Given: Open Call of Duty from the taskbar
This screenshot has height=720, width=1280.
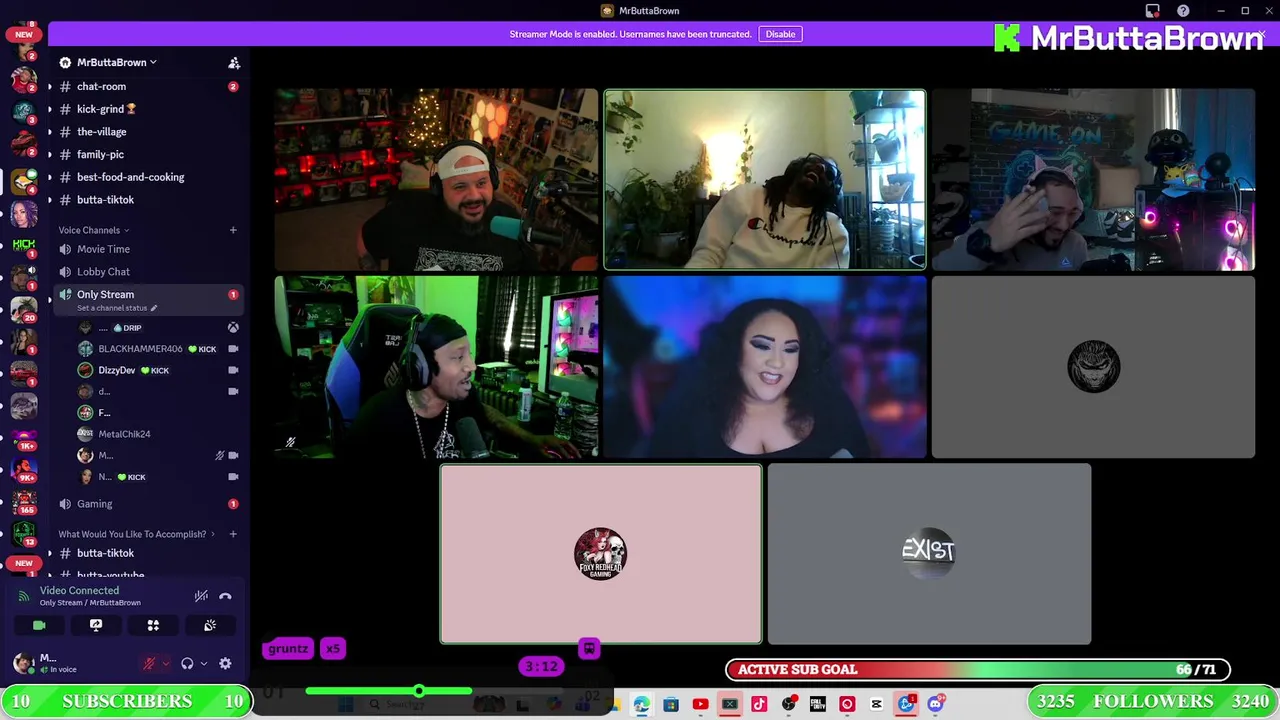Looking at the screenshot, I should point(818,705).
